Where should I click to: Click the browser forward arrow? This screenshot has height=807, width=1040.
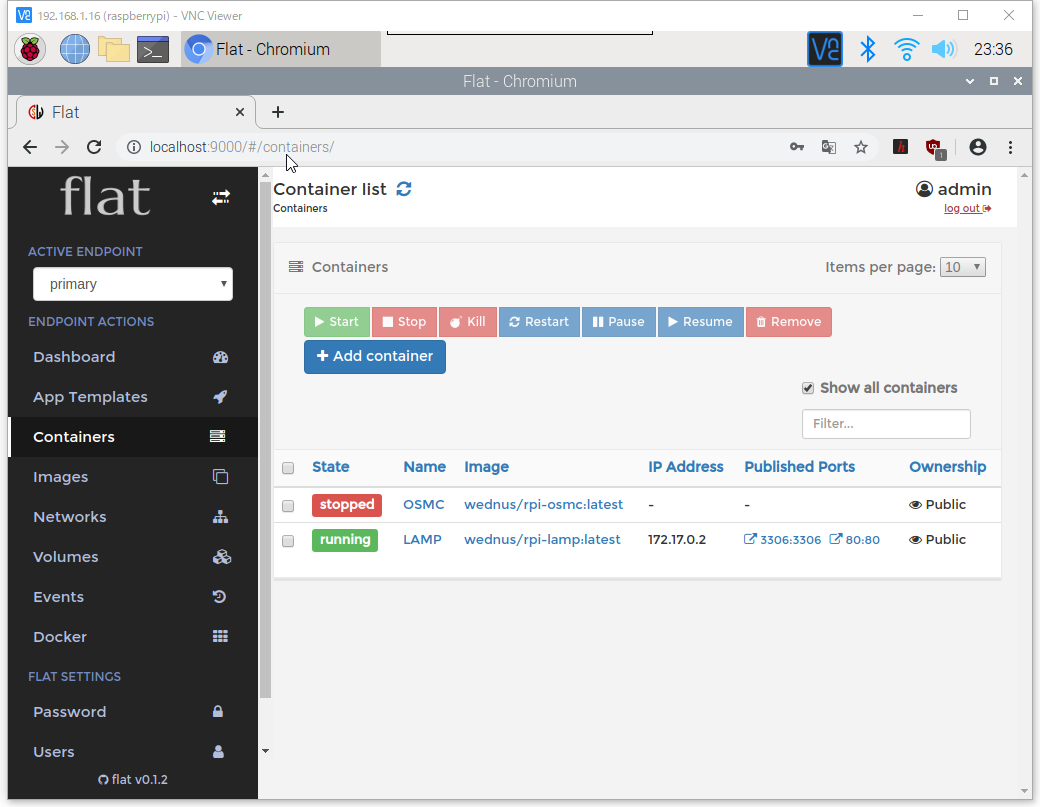pos(62,147)
